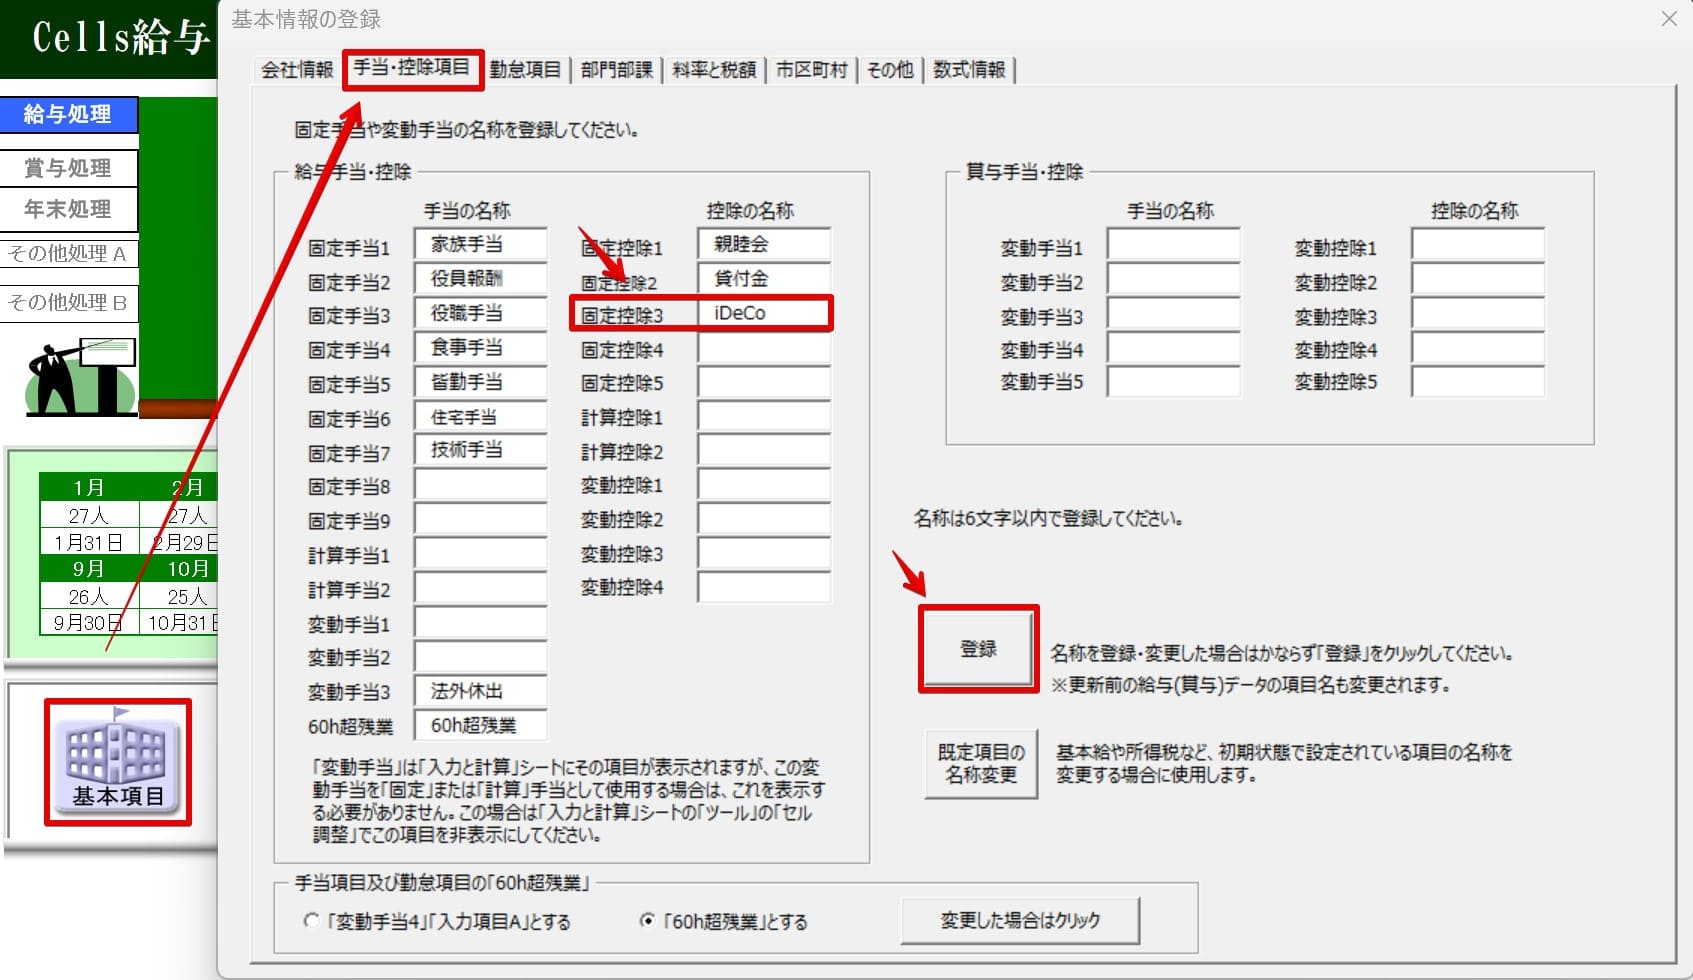Select the 「60h超残業」とする radio button
1693x980 pixels.
click(647, 921)
